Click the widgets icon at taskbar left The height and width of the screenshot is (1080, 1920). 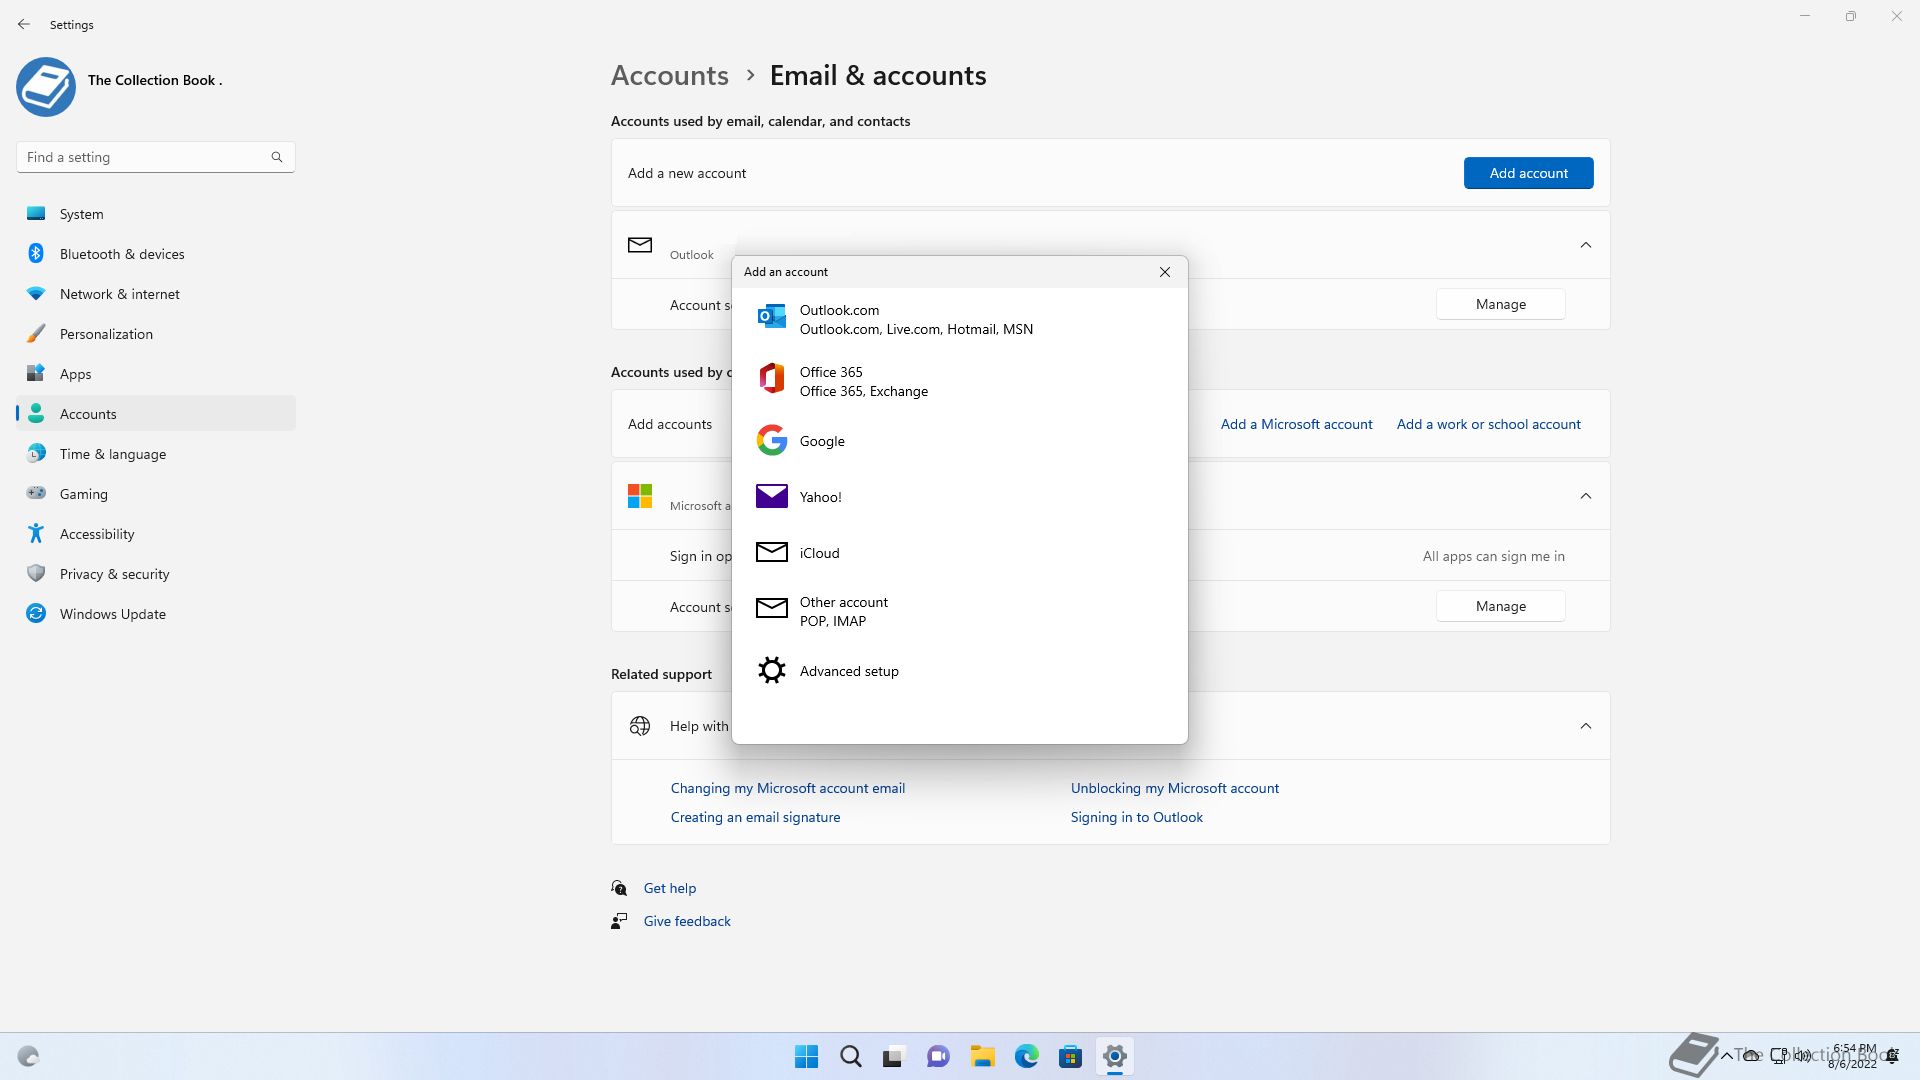(28, 1056)
